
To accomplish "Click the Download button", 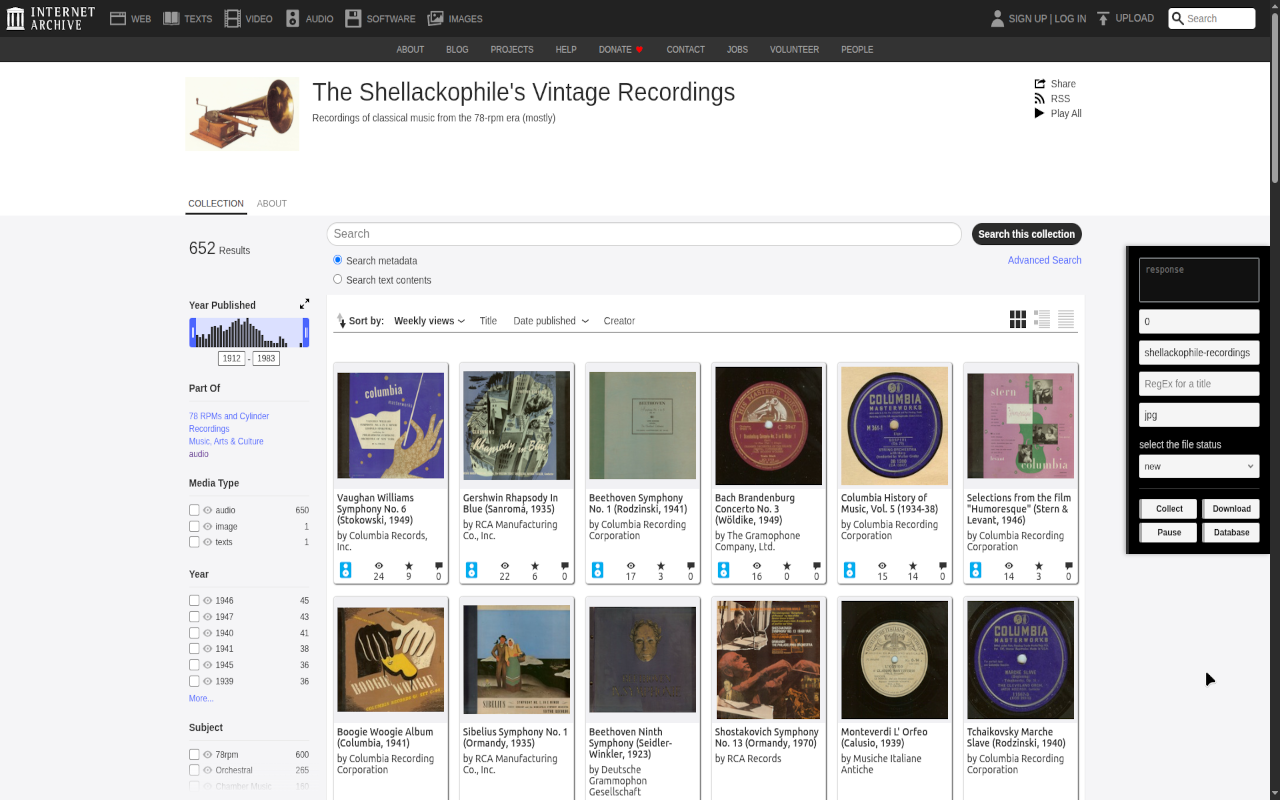I will pyautogui.click(x=1231, y=509).
